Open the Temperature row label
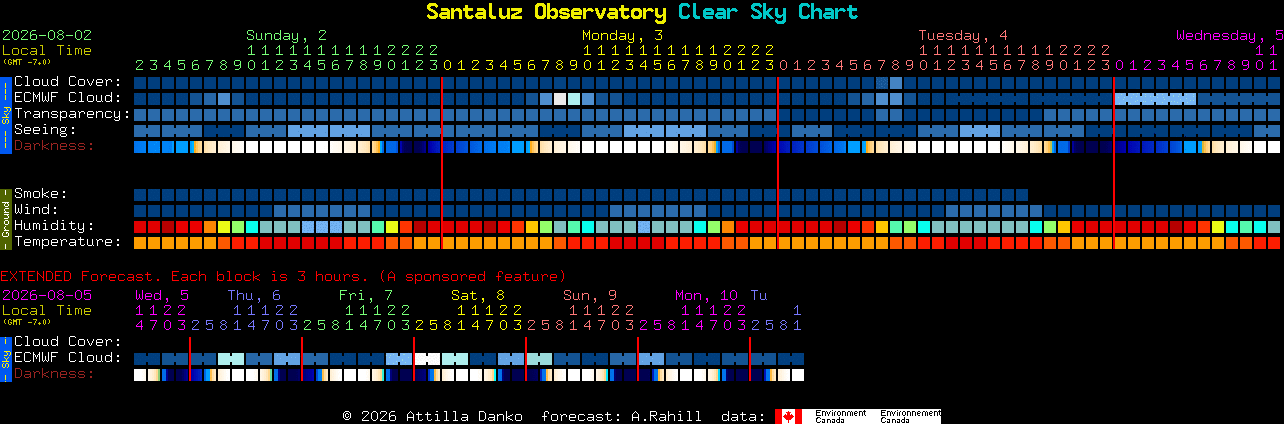1284x424 pixels. [68, 242]
